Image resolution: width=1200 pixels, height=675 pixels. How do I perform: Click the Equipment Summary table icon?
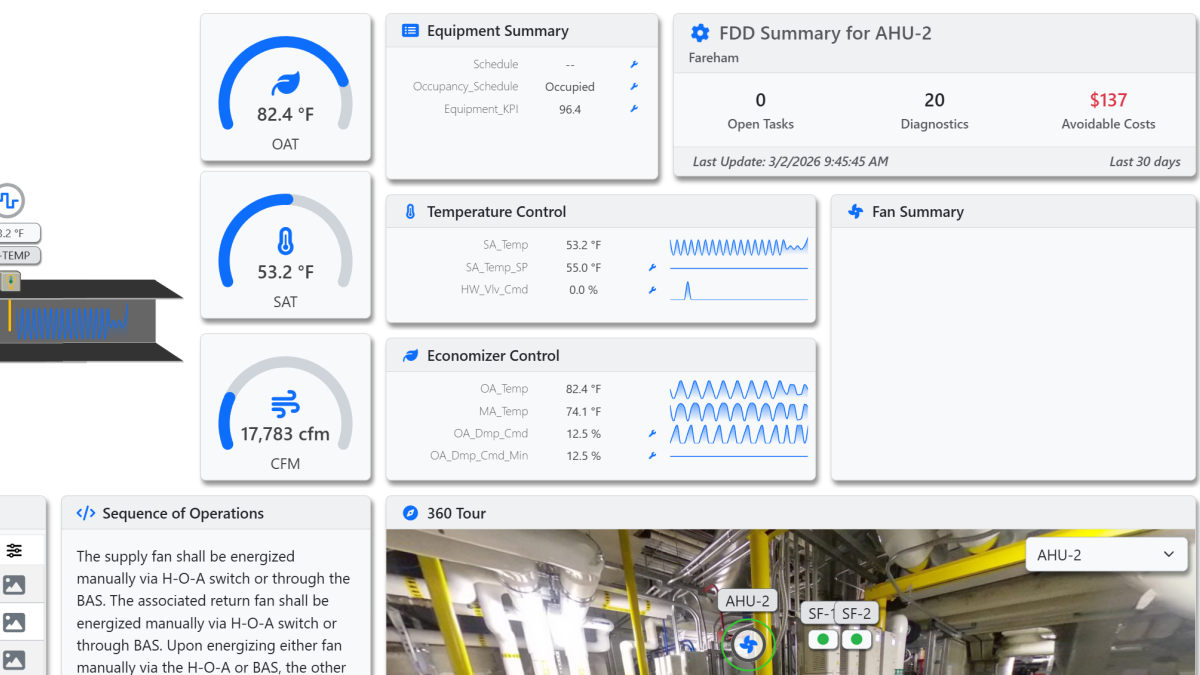click(x=410, y=30)
